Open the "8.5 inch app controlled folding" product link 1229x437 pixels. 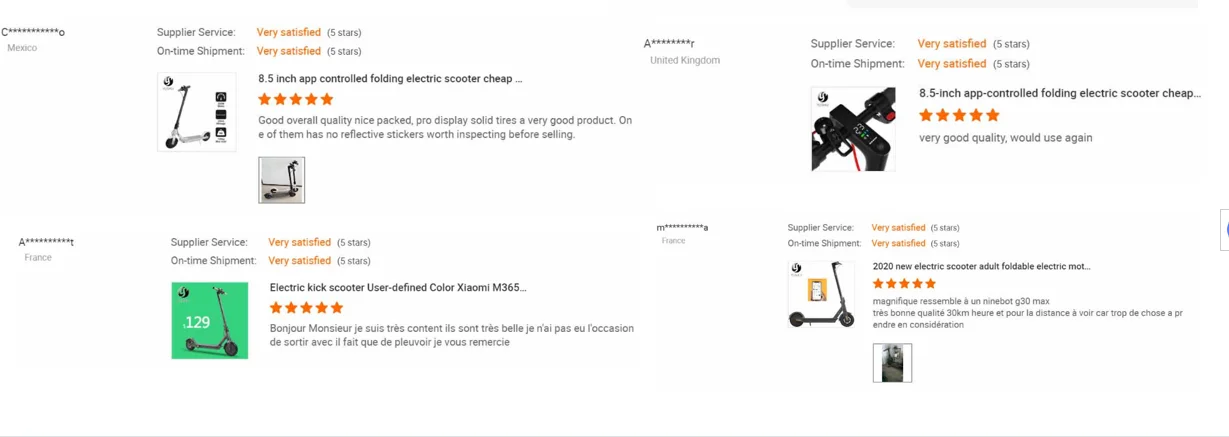click(390, 78)
